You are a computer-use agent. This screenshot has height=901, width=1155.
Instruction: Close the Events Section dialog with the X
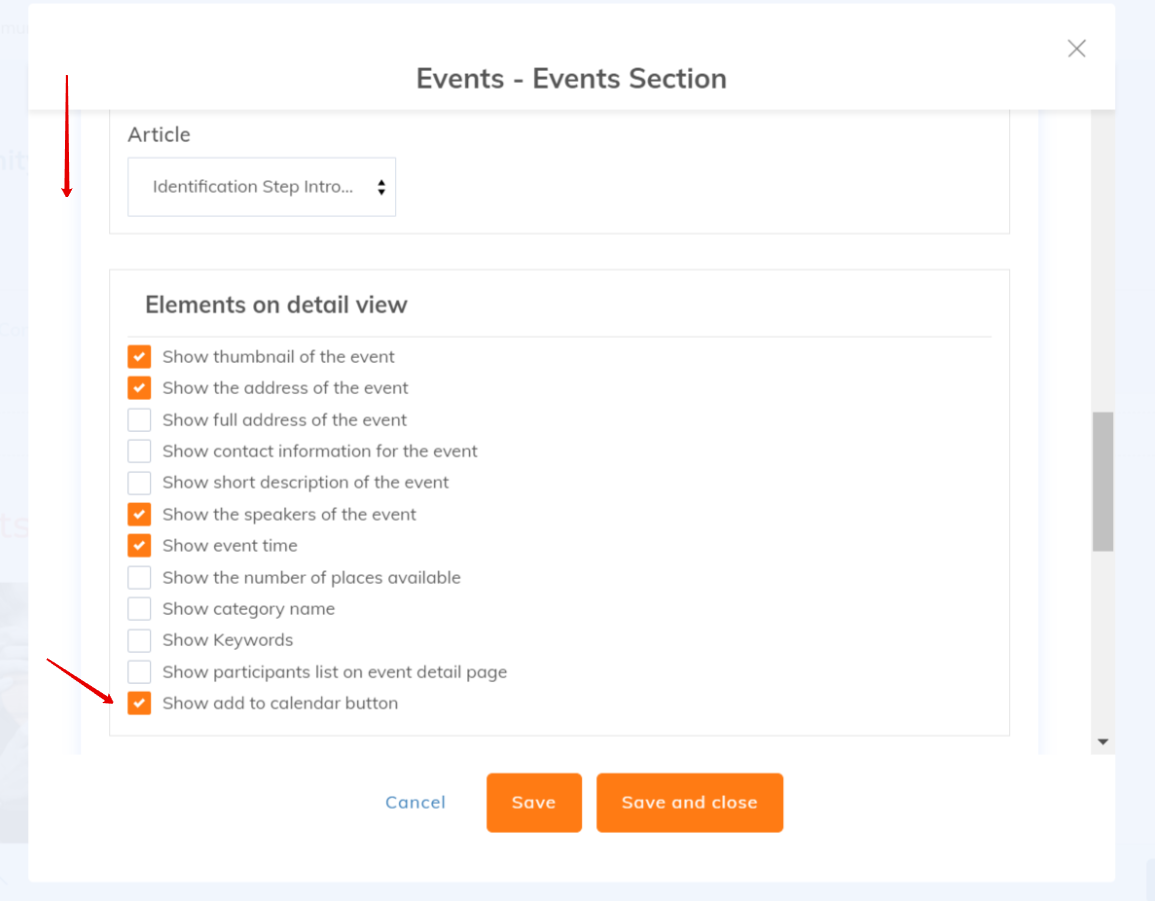(x=1076, y=48)
